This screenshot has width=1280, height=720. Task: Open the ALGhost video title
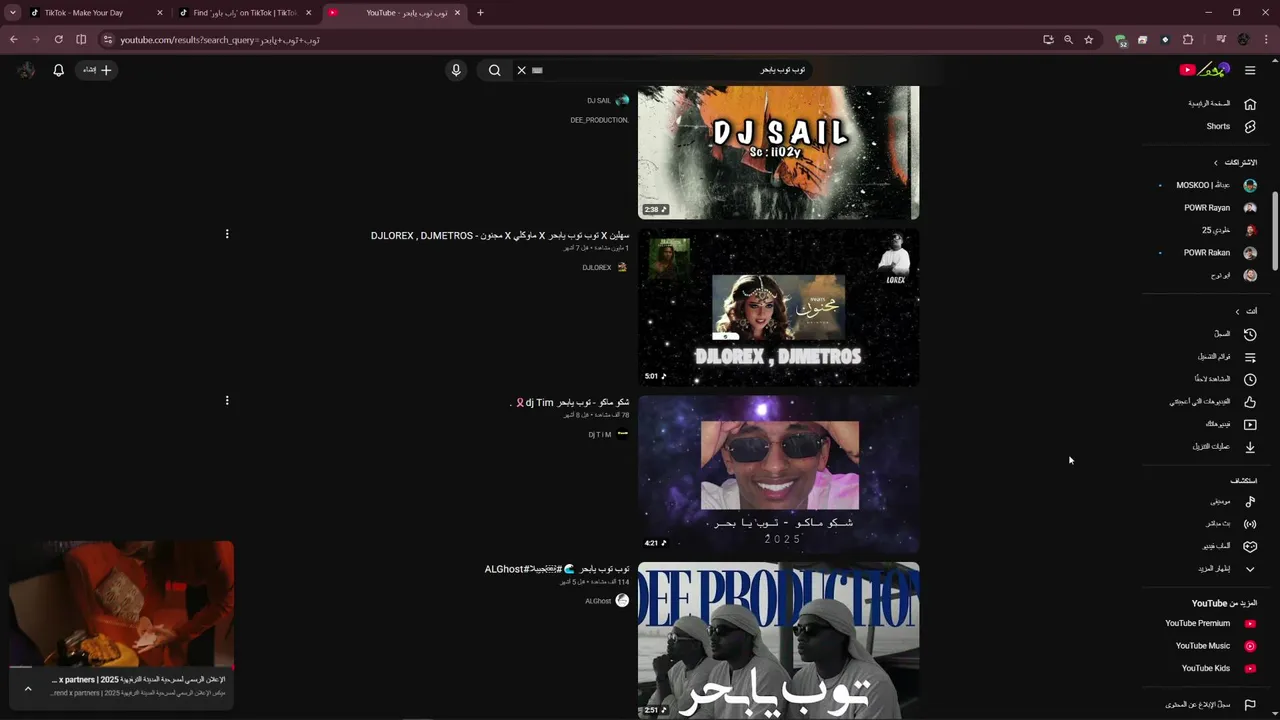557,569
